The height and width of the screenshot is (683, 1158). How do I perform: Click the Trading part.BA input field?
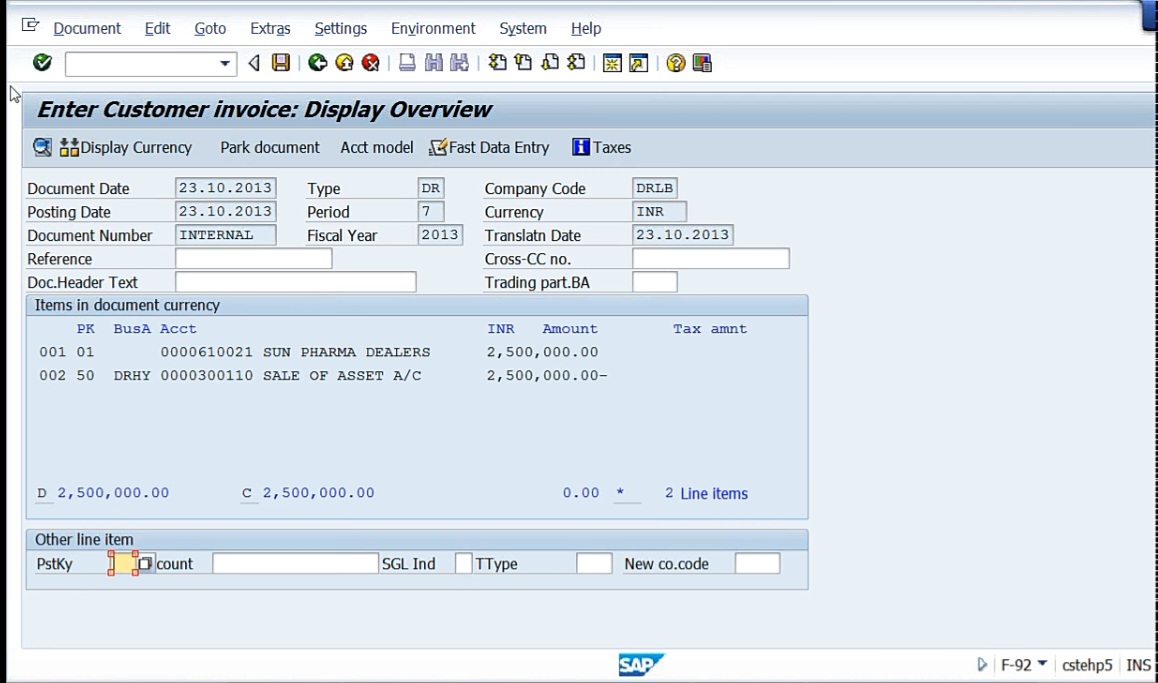654,282
